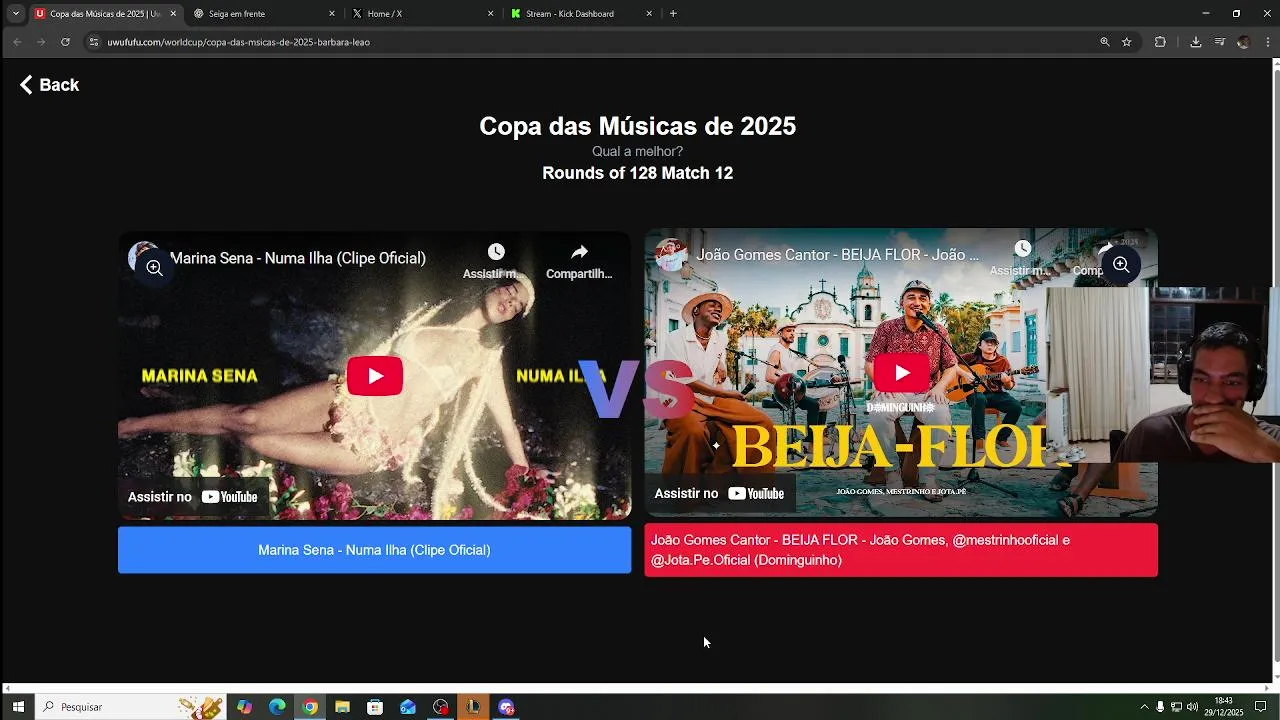Screen dimensions: 1280x720
Task: Click the microphone tray icon
Action: [1160, 707]
